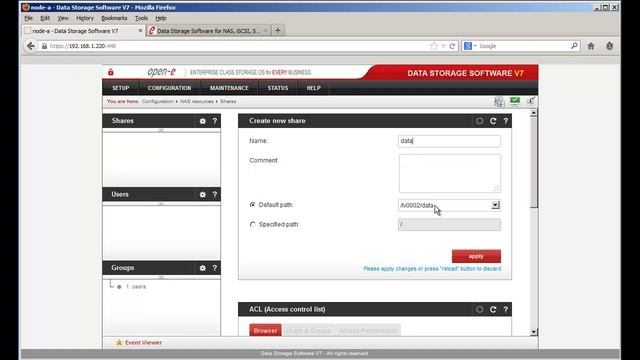Open Shares panel help question mark
Viewport: 640px width, 360px height.
[215, 121]
